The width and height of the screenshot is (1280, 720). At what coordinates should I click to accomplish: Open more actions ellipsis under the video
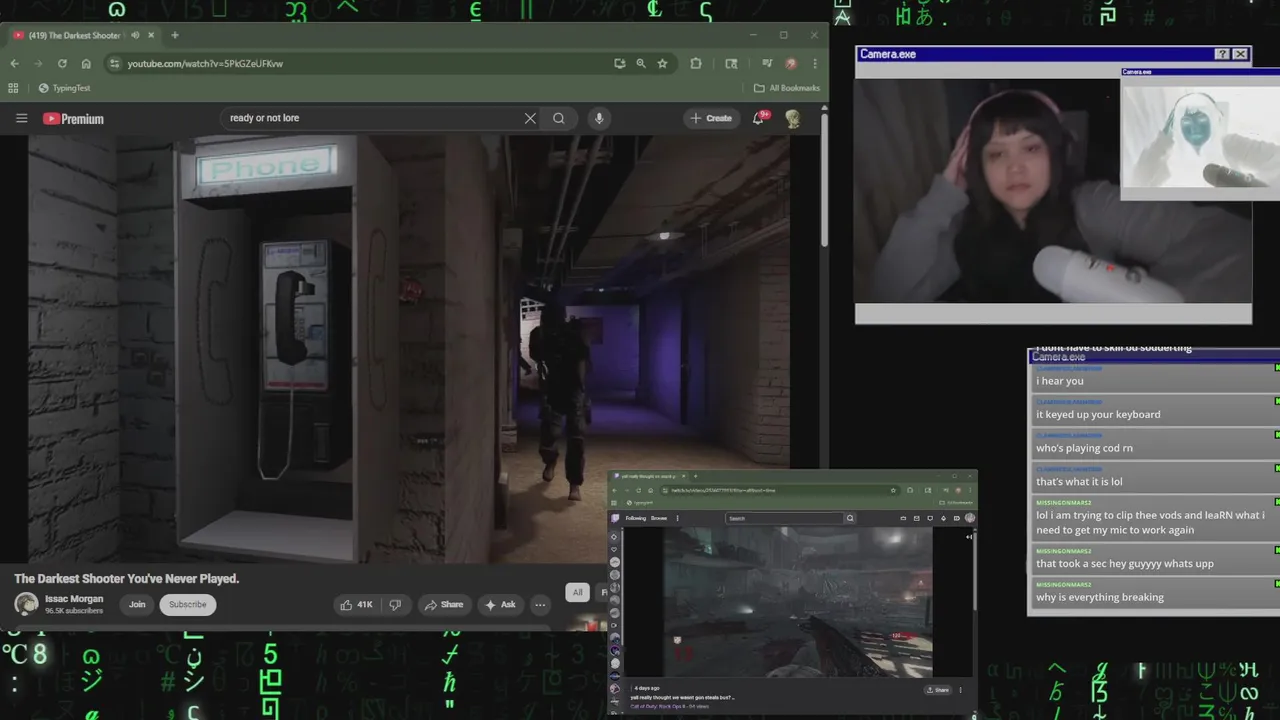540,604
